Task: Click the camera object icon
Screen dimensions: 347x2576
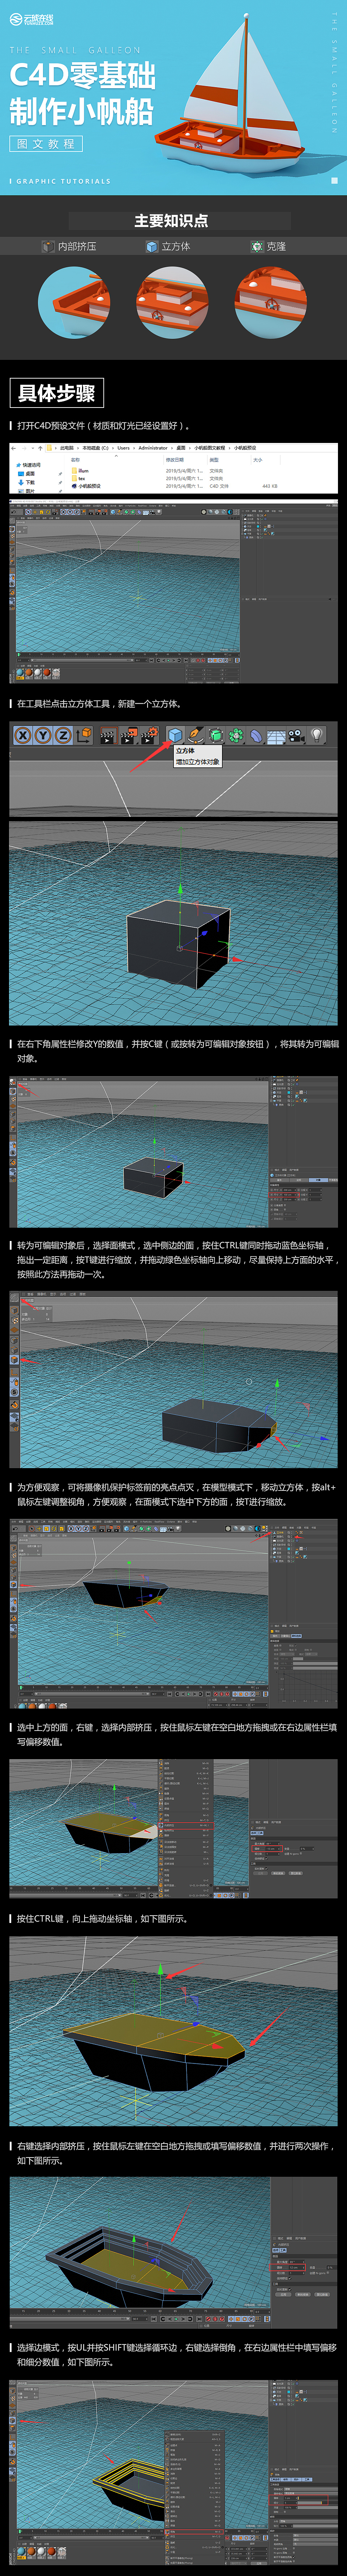Action: (296, 735)
